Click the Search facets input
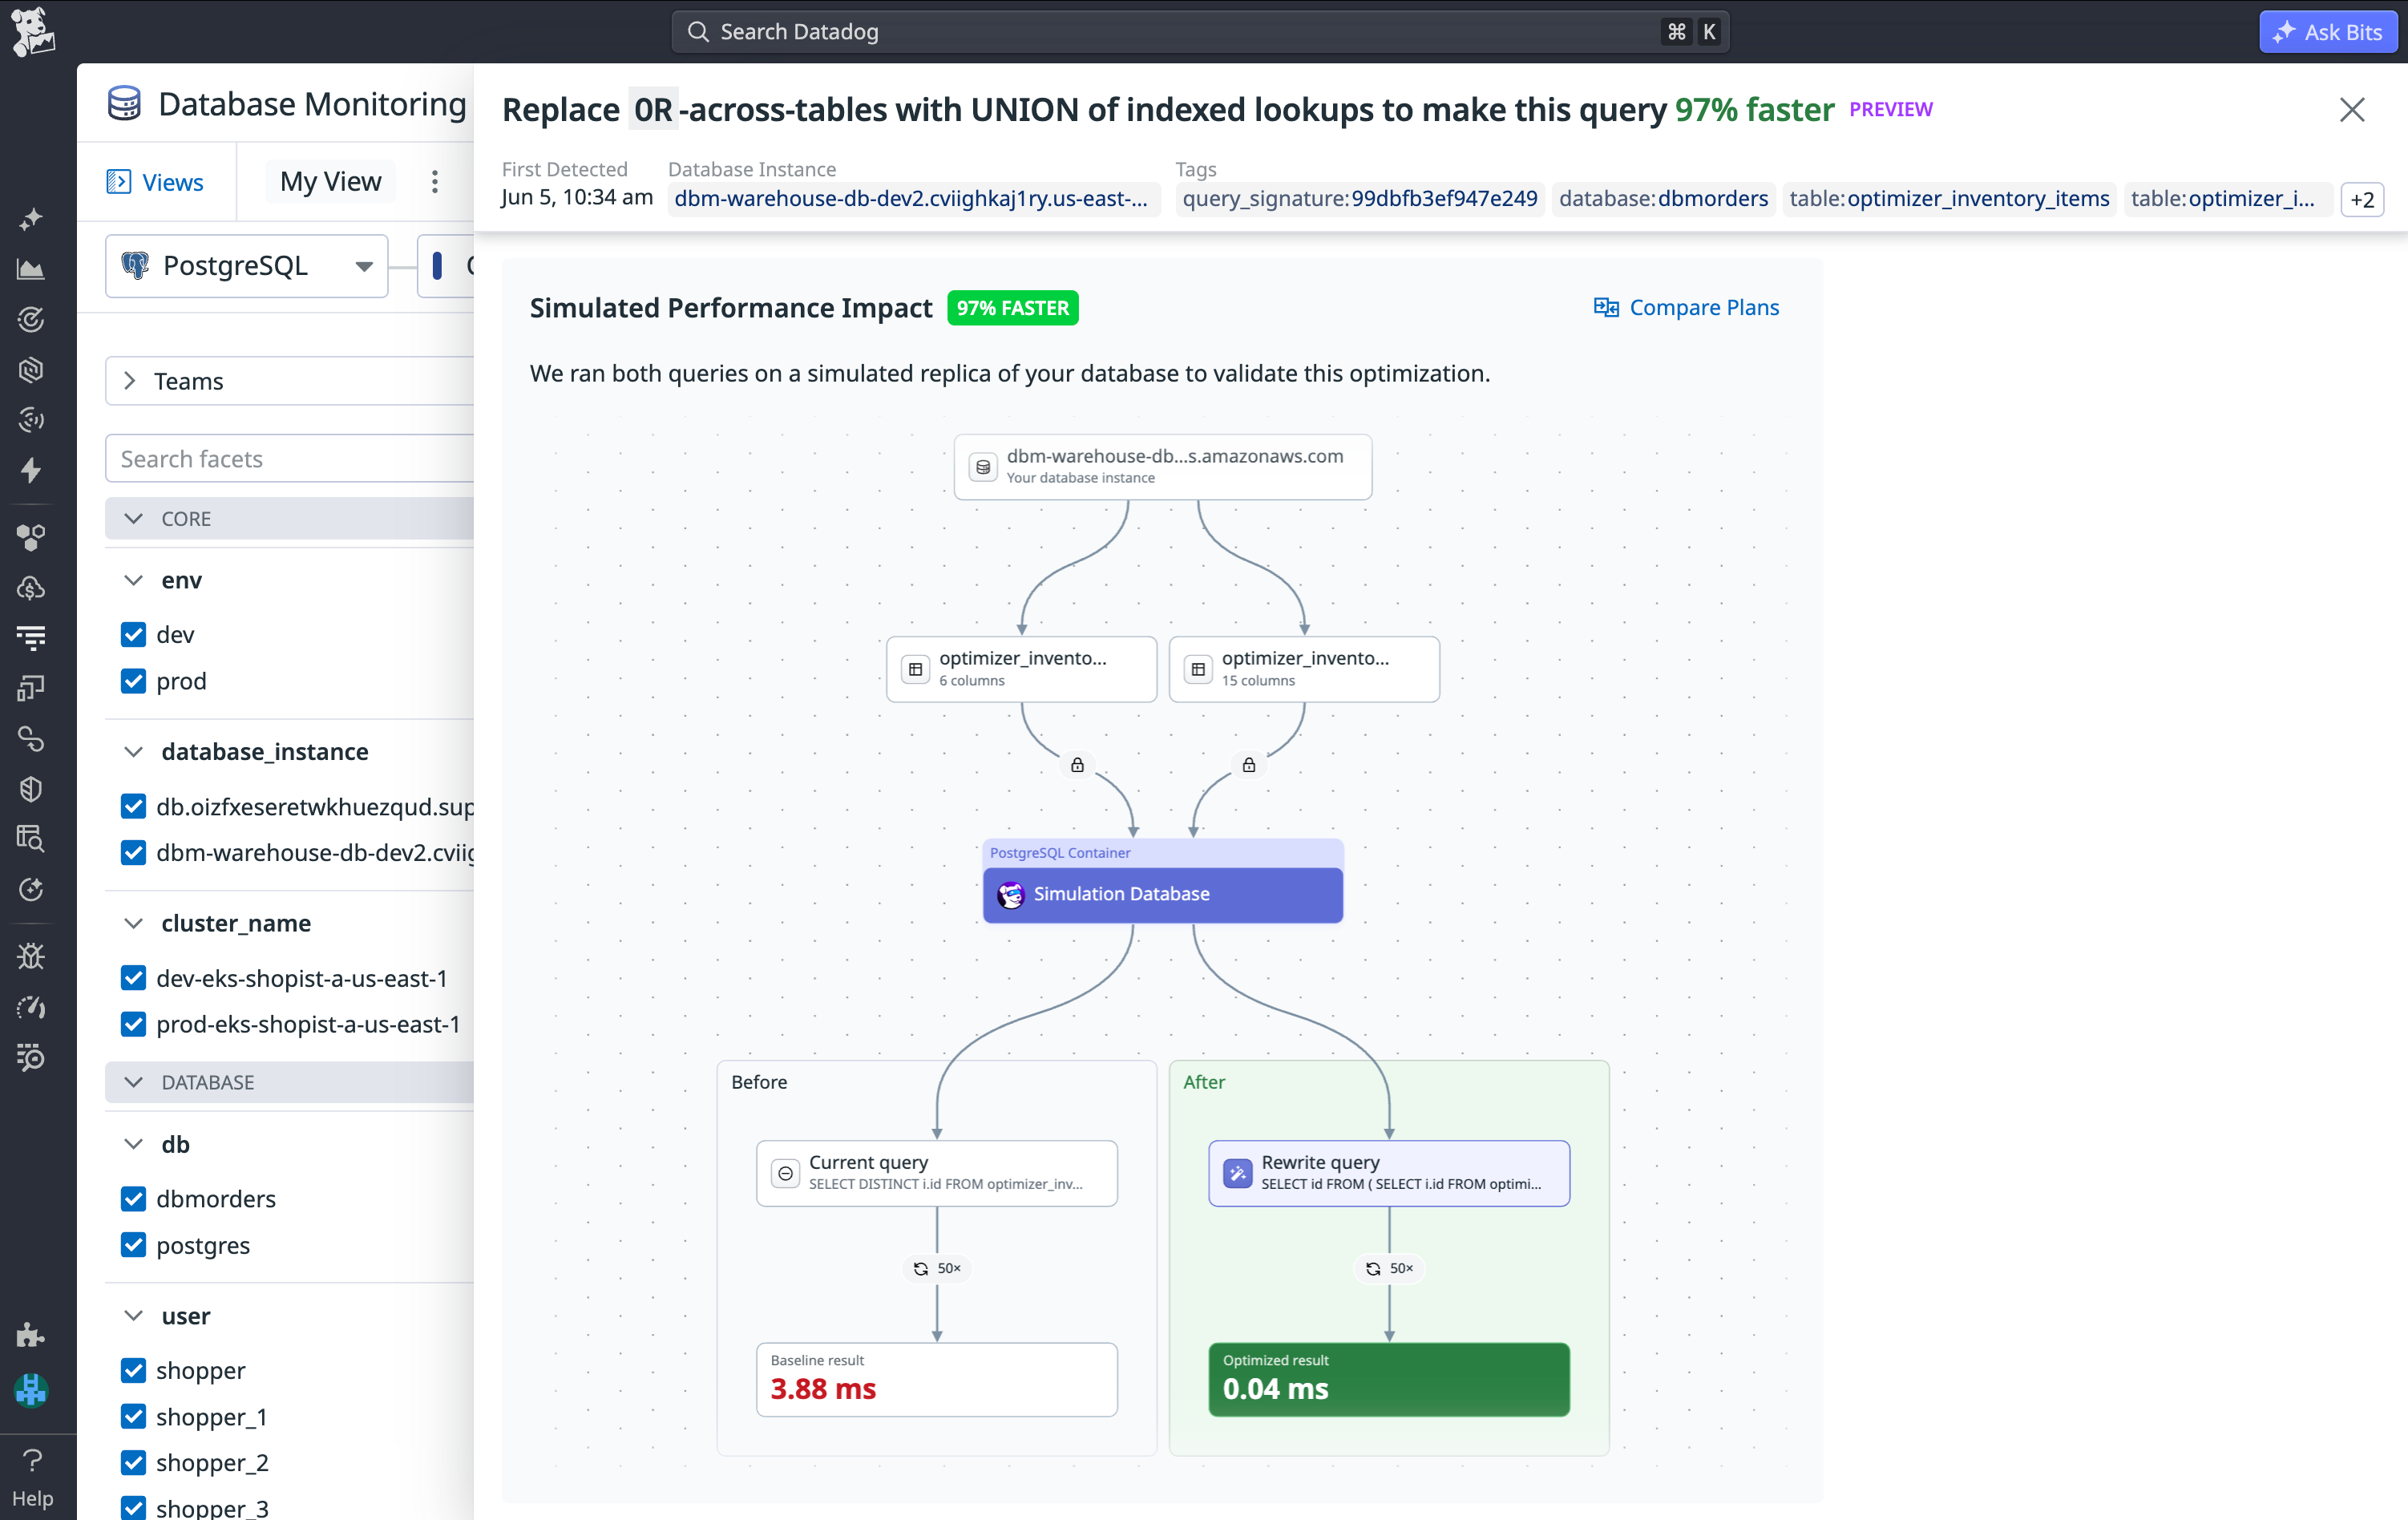Viewport: 2408px width, 1520px height. (289, 458)
